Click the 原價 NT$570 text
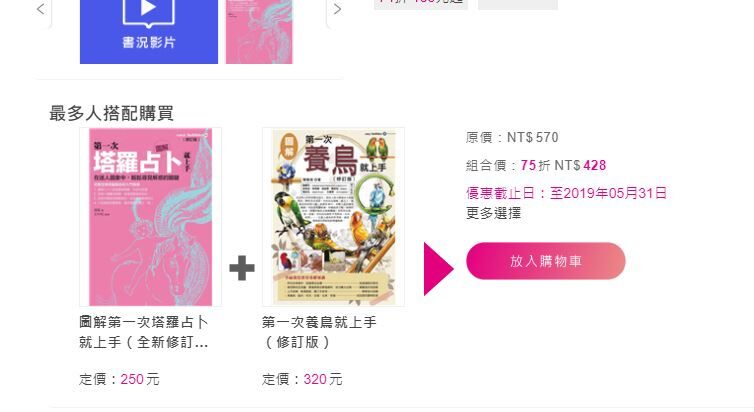754x412 pixels. [512, 137]
